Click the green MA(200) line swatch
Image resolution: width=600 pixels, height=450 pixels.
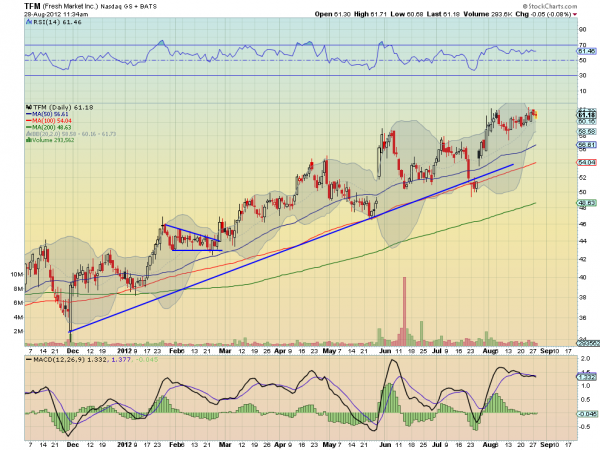click(x=29, y=127)
